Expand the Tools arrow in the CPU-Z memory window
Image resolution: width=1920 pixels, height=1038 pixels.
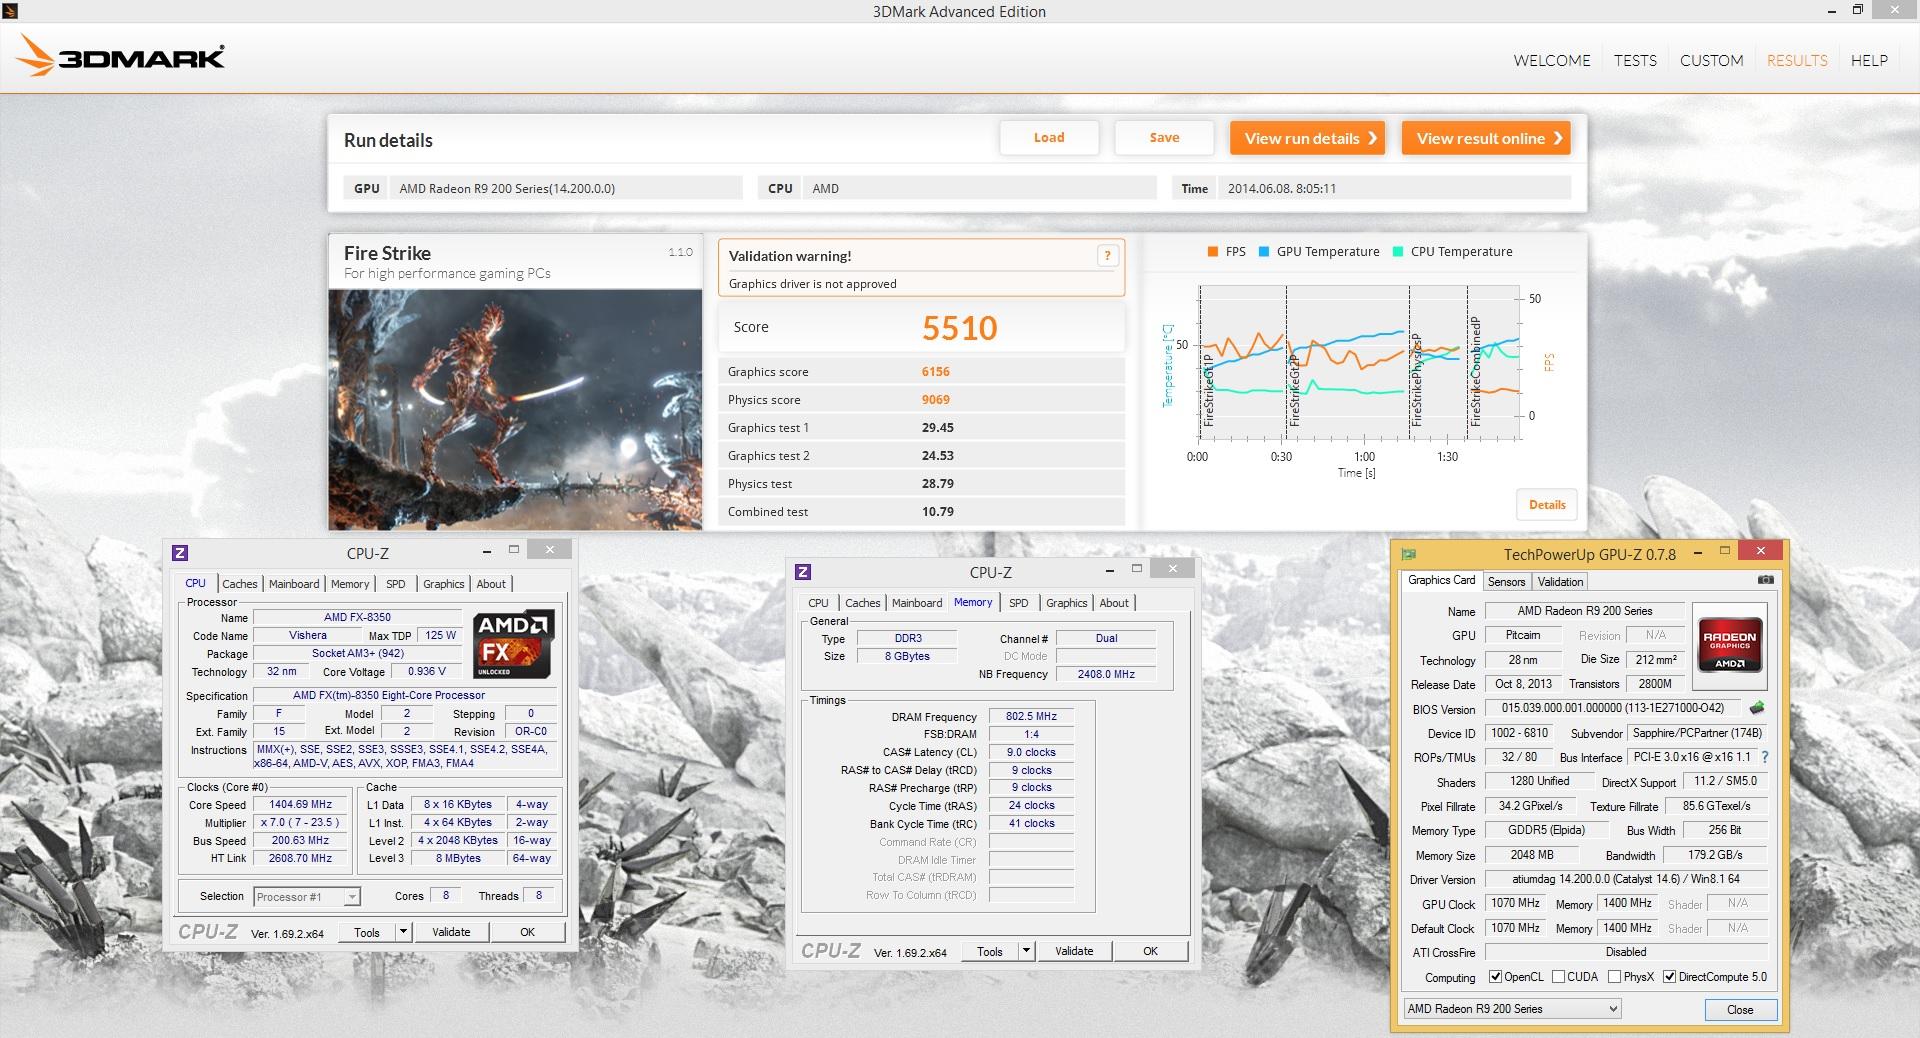(1026, 951)
